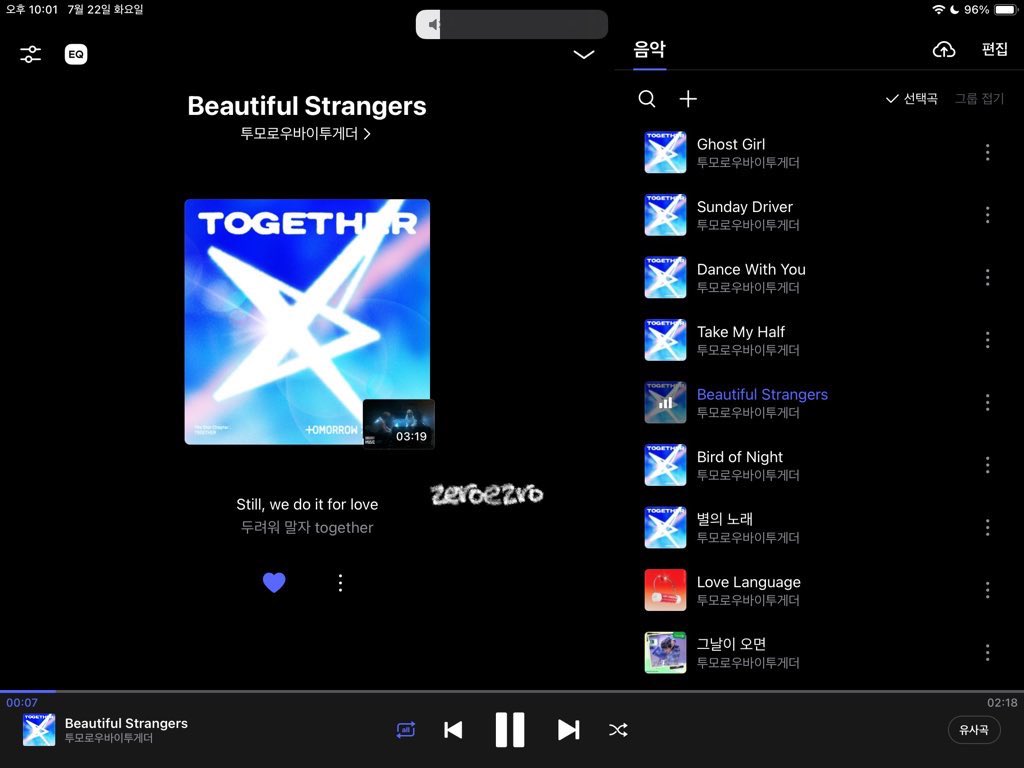Image resolution: width=1024 pixels, height=768 pixels.
Task: Toggle shuffle mode
Action: 618,729
